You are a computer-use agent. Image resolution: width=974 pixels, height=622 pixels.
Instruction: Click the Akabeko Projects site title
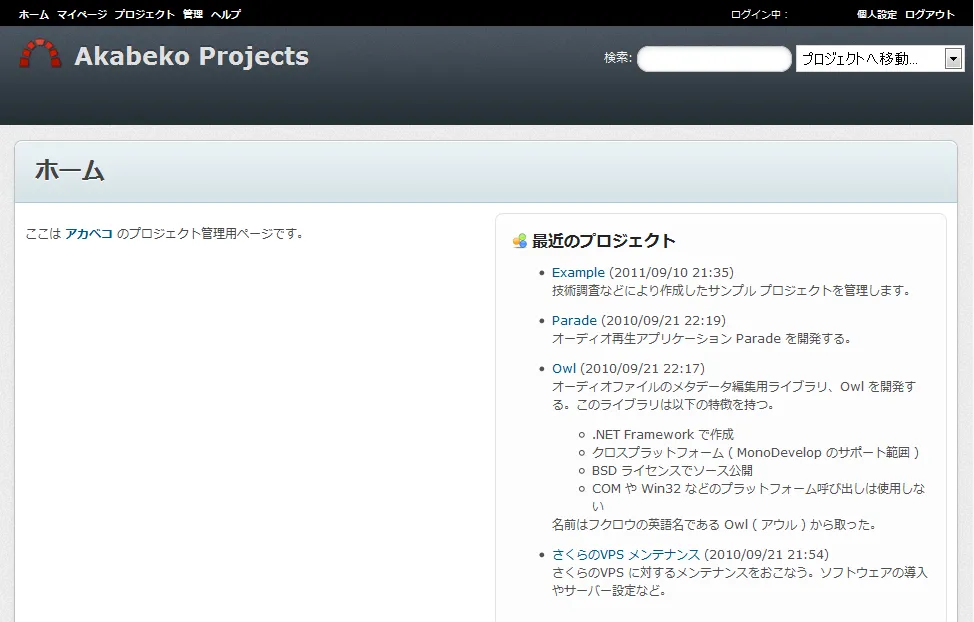coord(191,56)
